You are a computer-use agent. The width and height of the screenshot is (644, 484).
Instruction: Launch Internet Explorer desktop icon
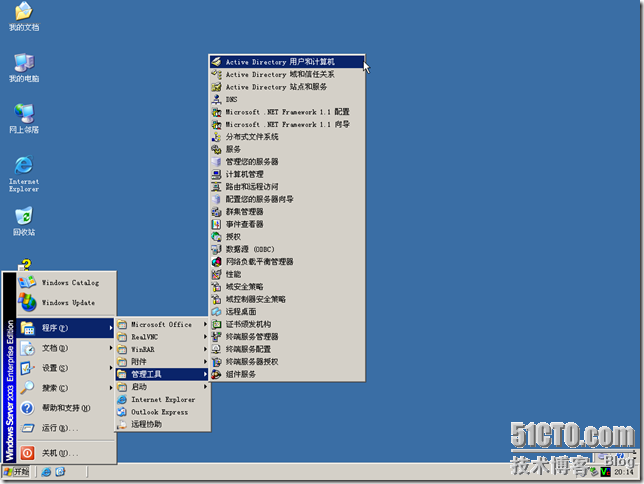[x=24, y=174]
